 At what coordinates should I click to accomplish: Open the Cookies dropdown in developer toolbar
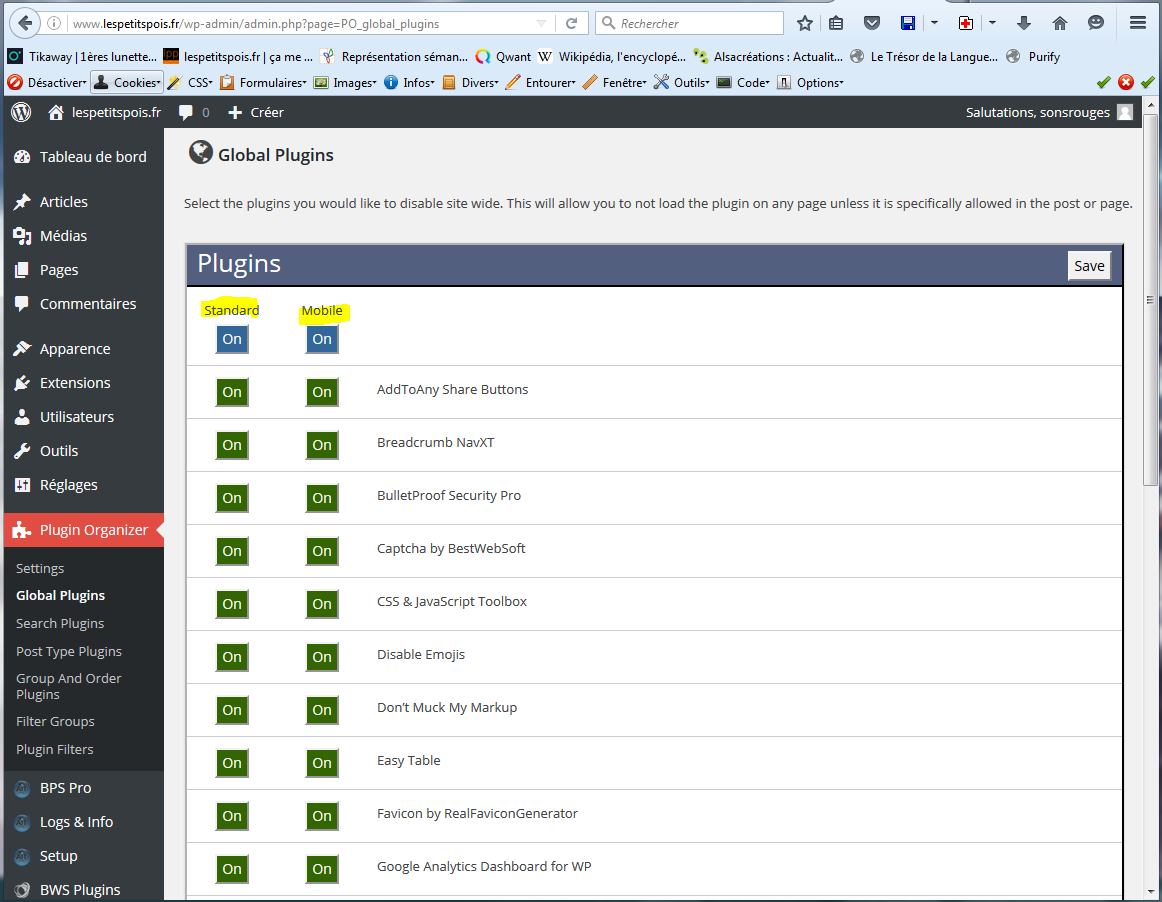pos(127,82)
